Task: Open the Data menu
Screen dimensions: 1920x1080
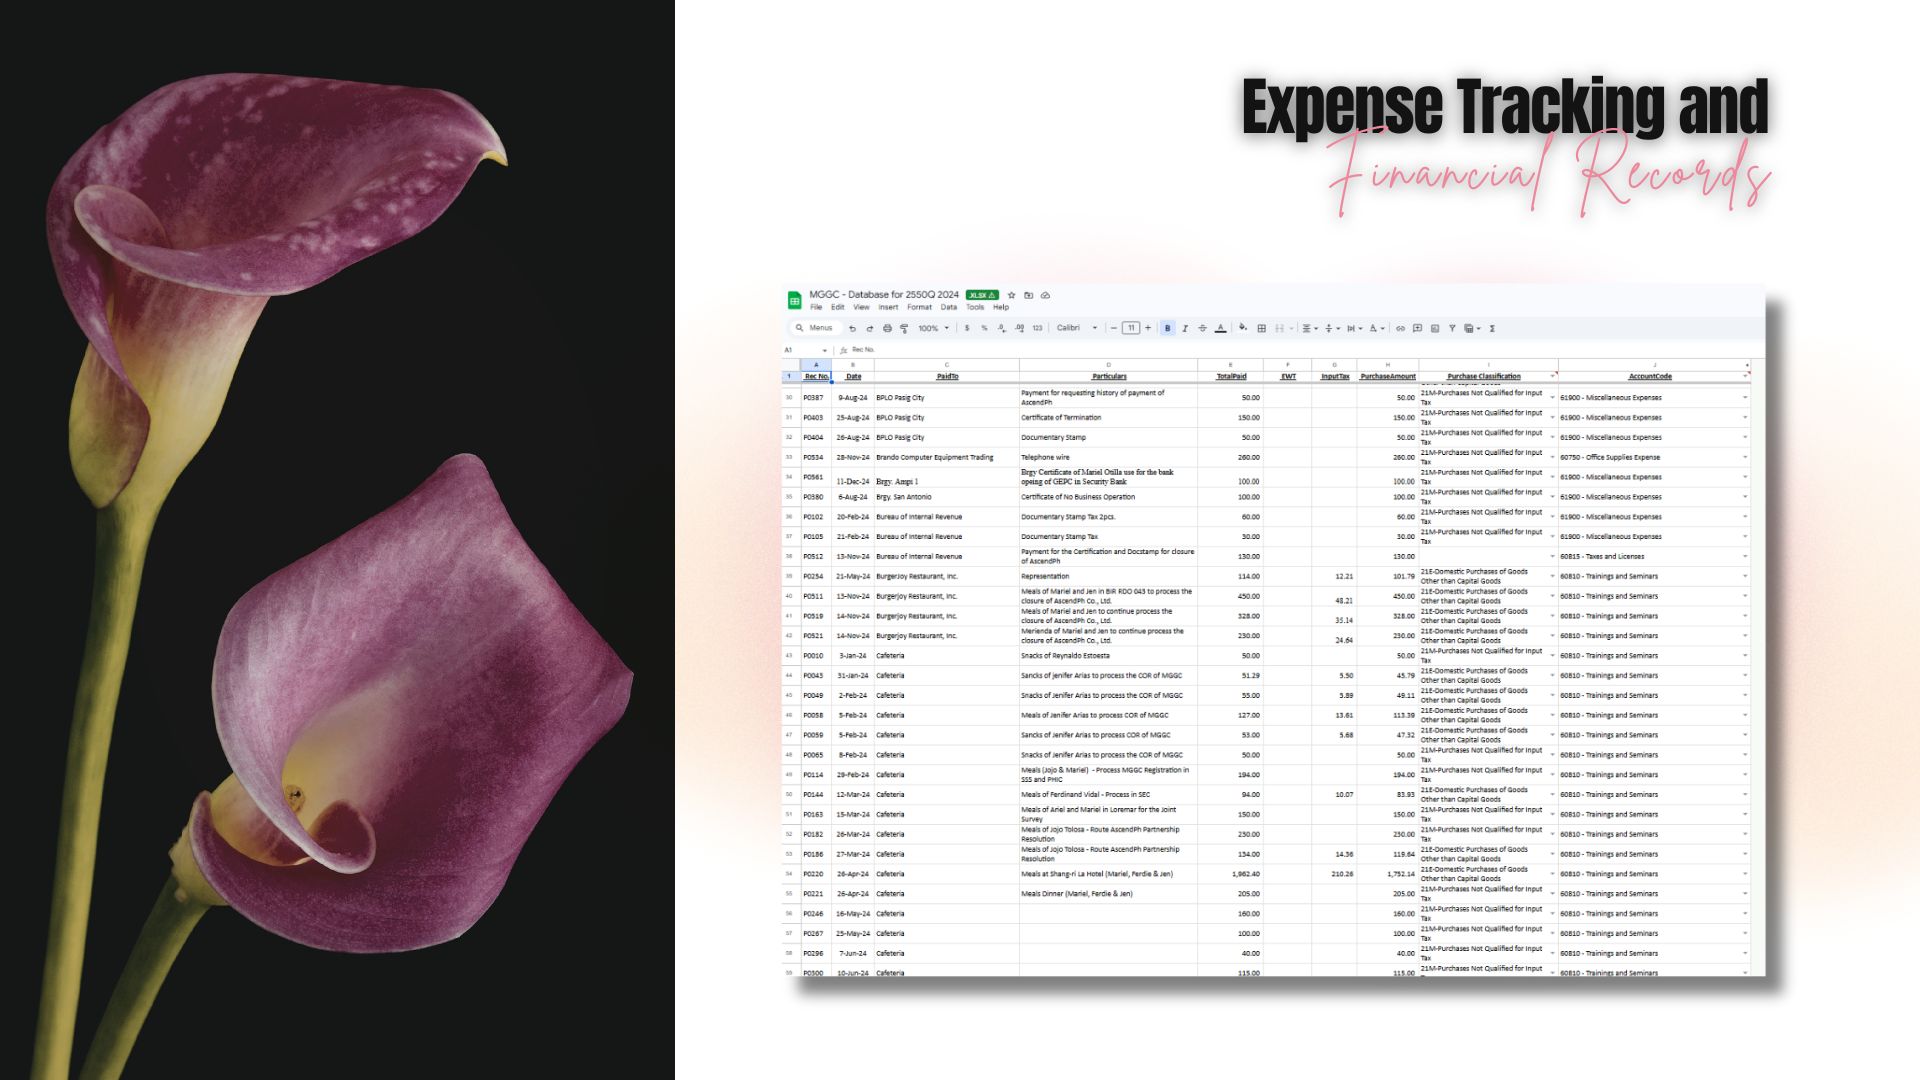Action: pos(949,307)
